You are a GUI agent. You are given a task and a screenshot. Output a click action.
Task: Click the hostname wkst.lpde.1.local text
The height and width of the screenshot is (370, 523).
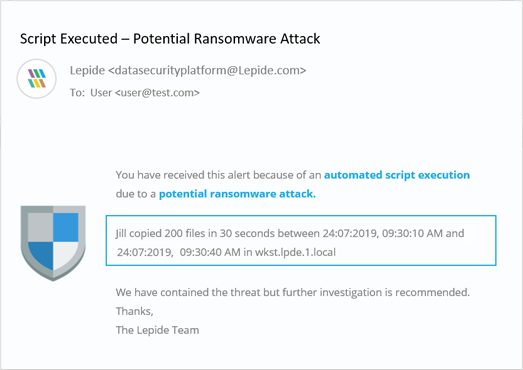click(296, 252)
